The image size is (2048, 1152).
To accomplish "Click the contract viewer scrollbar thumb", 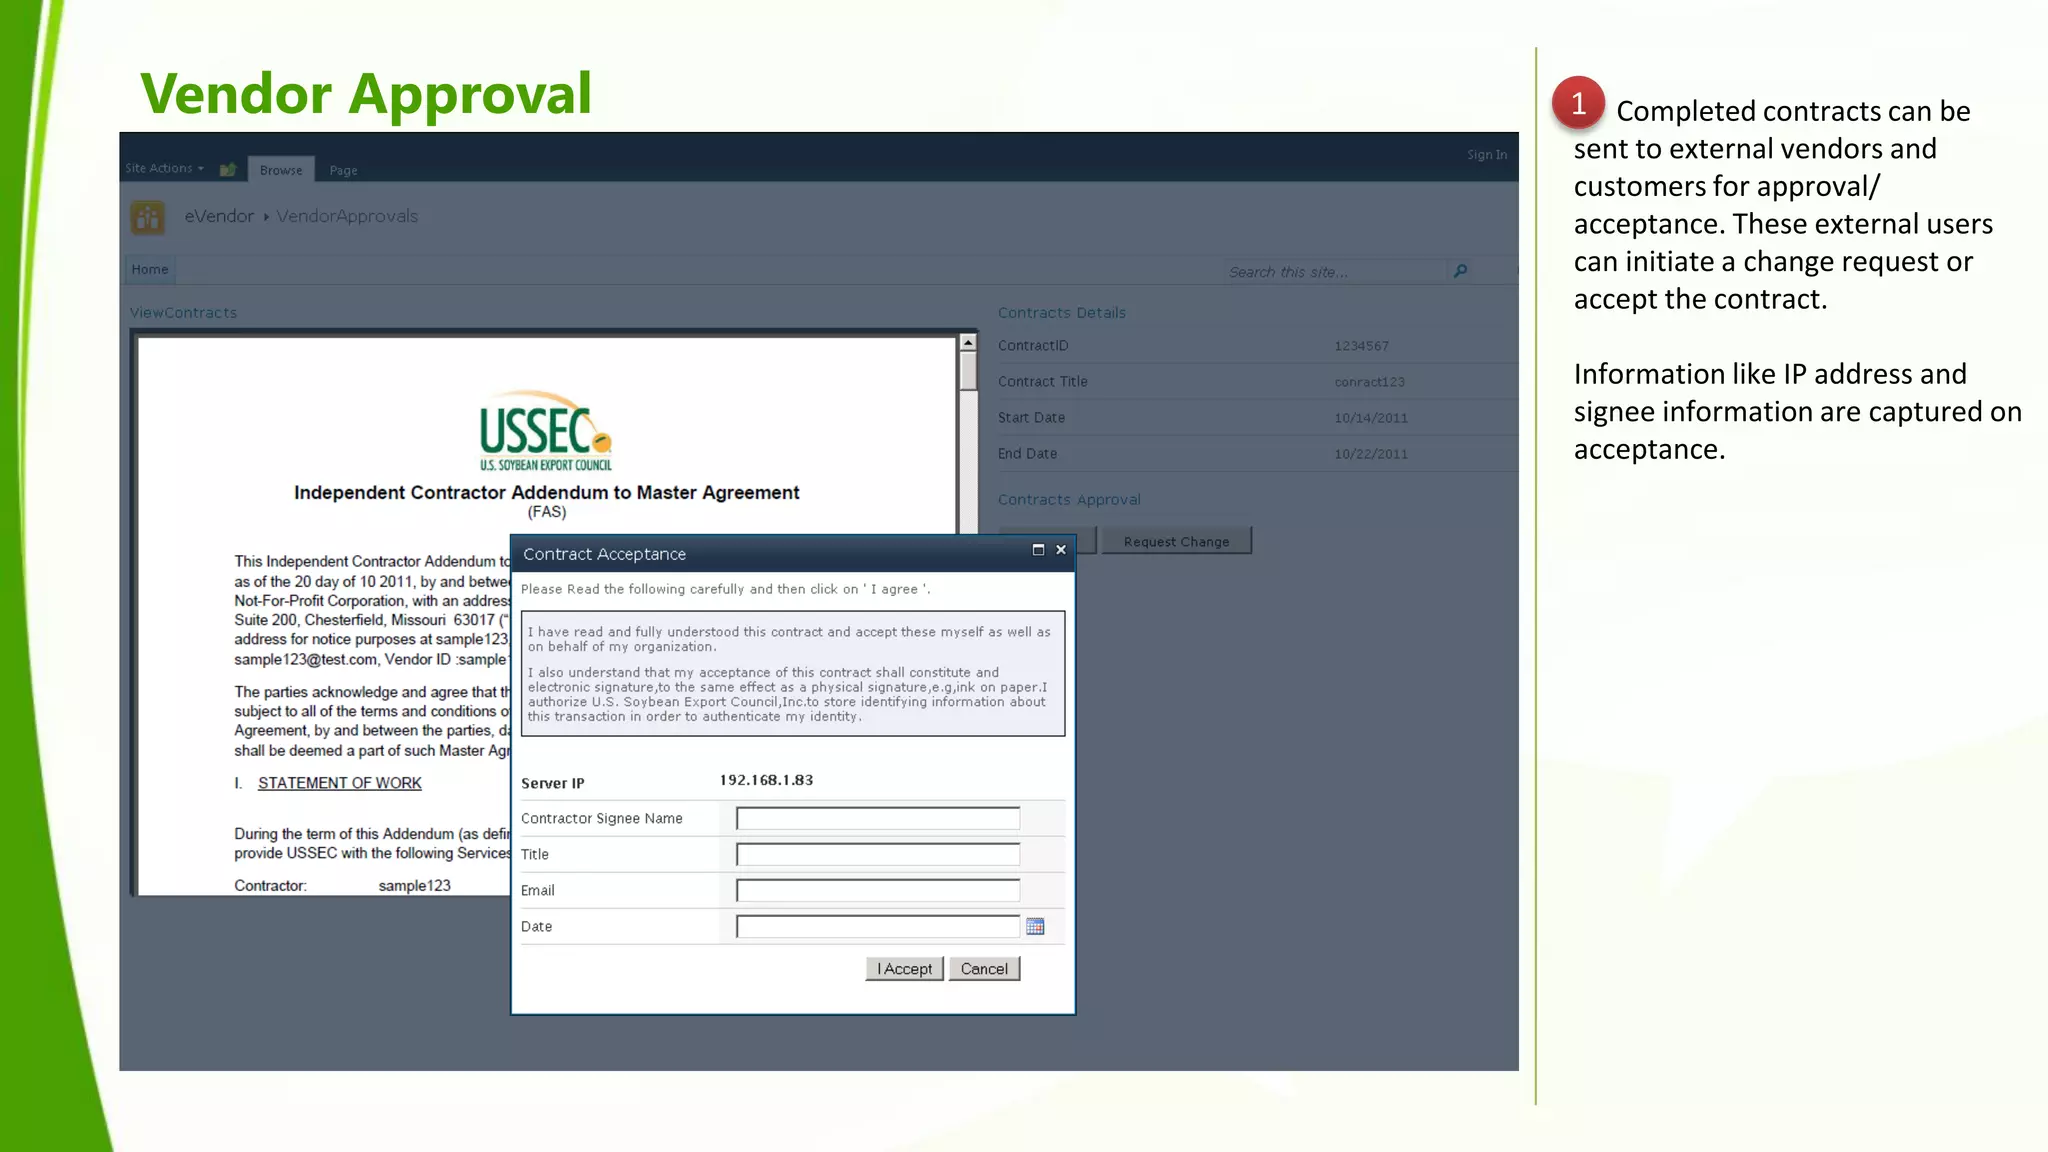I will tap(968, 371).
